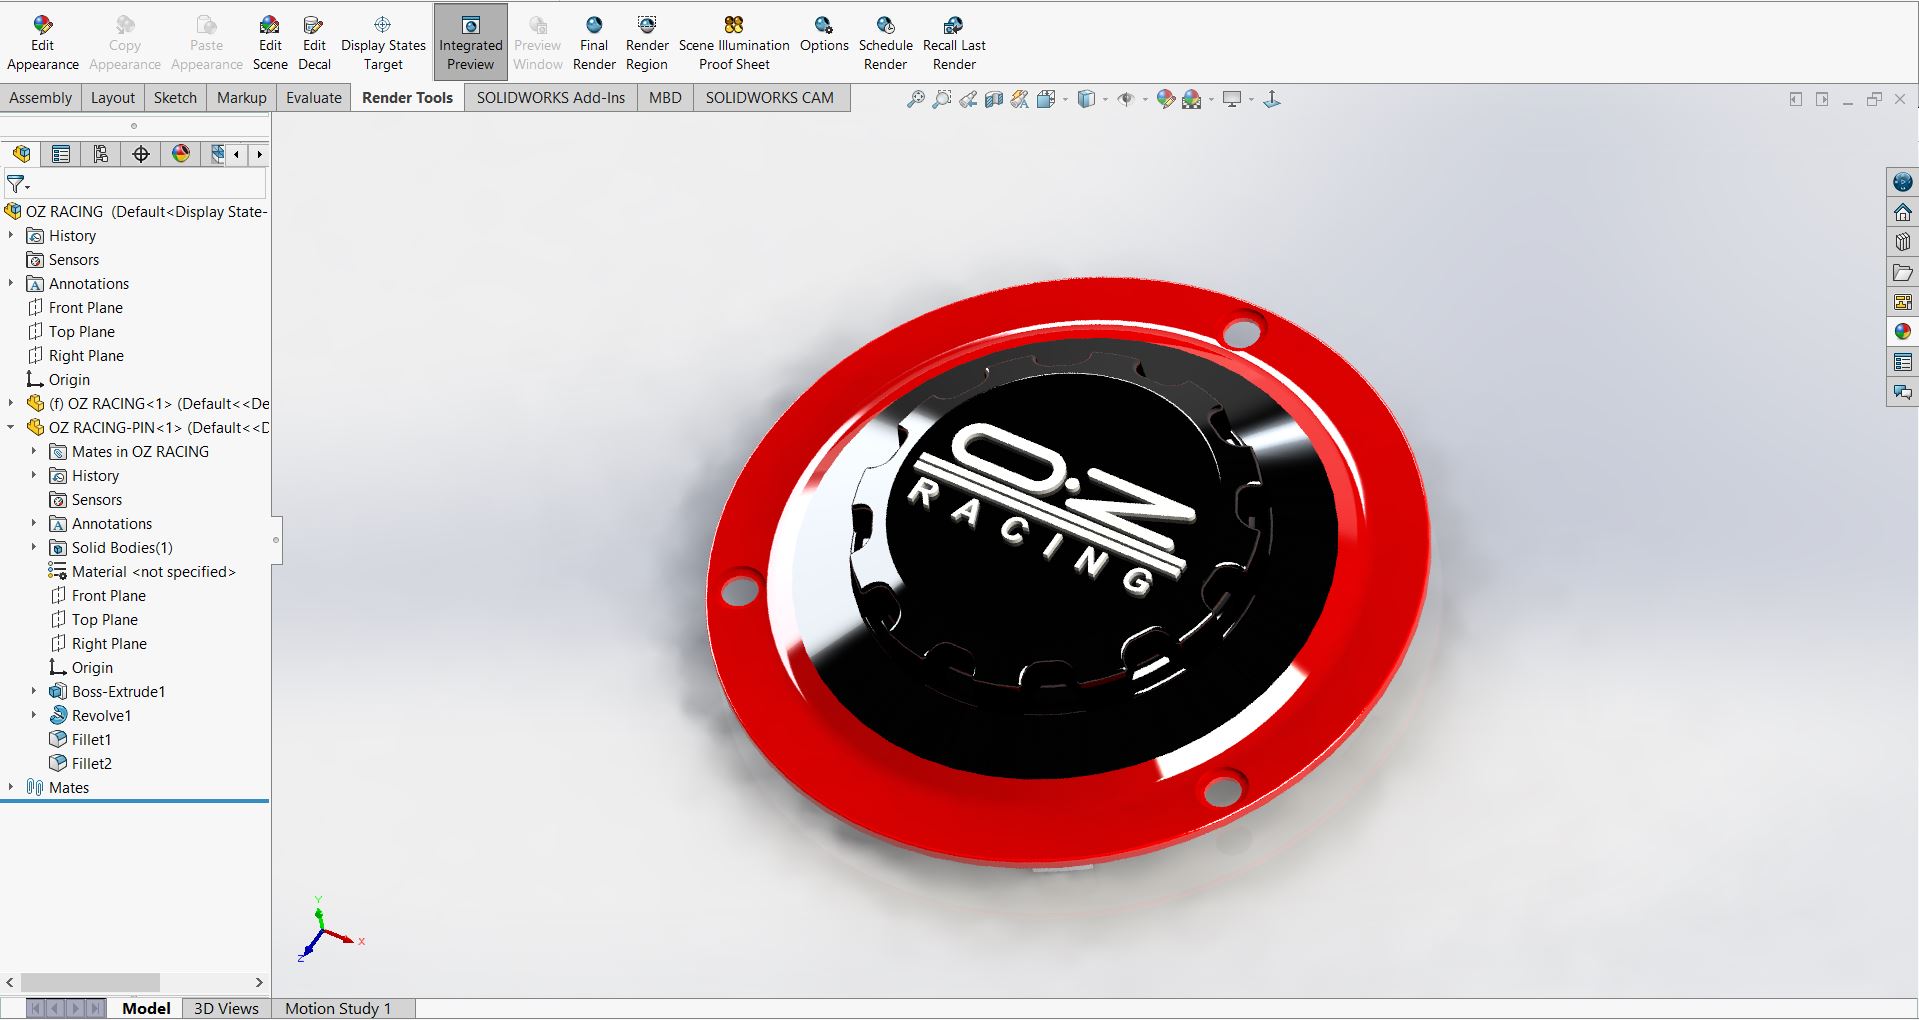Open Schedule Render dialog
Viewport: 1919px width, 1020px height.
[885, 43]
